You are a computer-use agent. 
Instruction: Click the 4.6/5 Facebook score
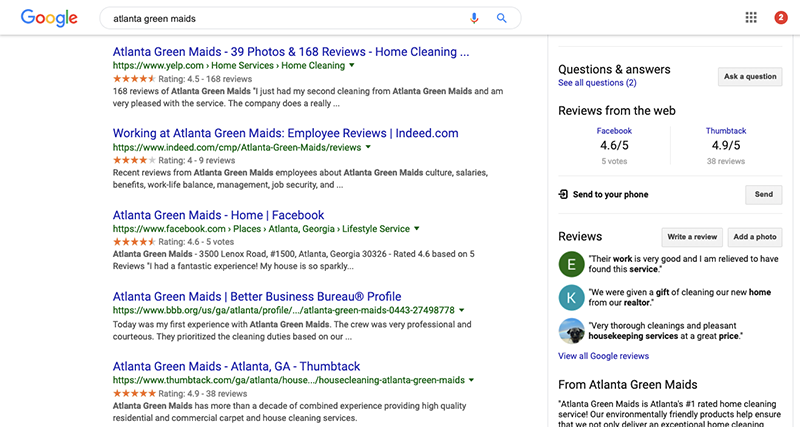[x=614, y=145]
